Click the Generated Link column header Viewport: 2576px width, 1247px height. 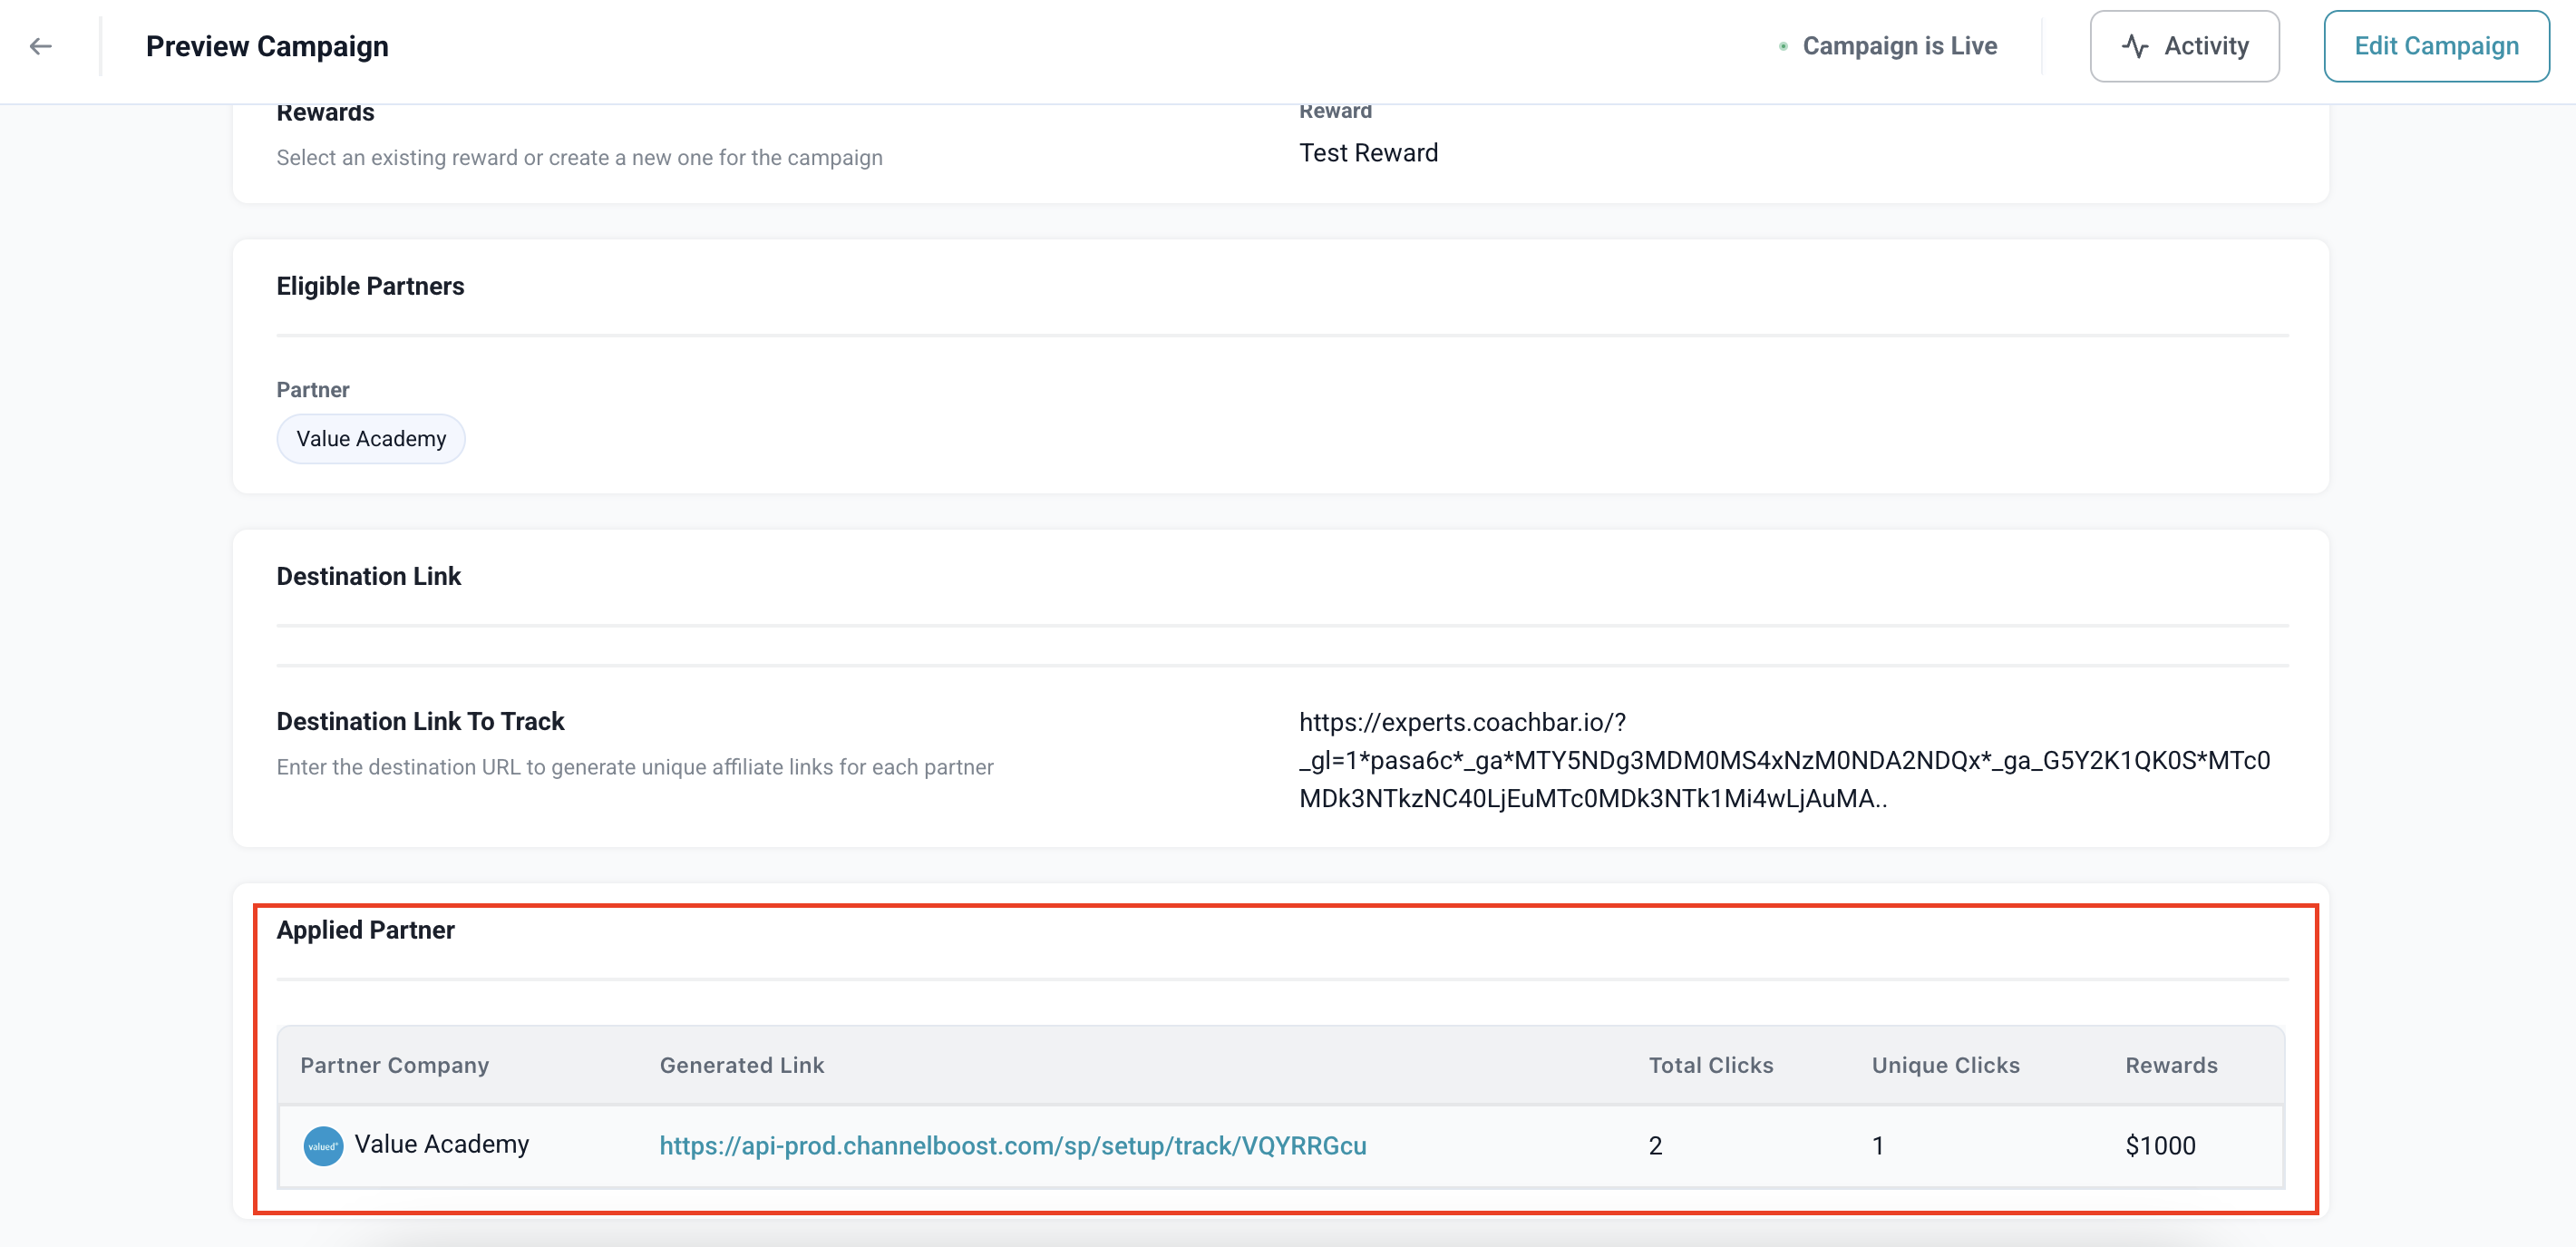(x=741, y=1065)
